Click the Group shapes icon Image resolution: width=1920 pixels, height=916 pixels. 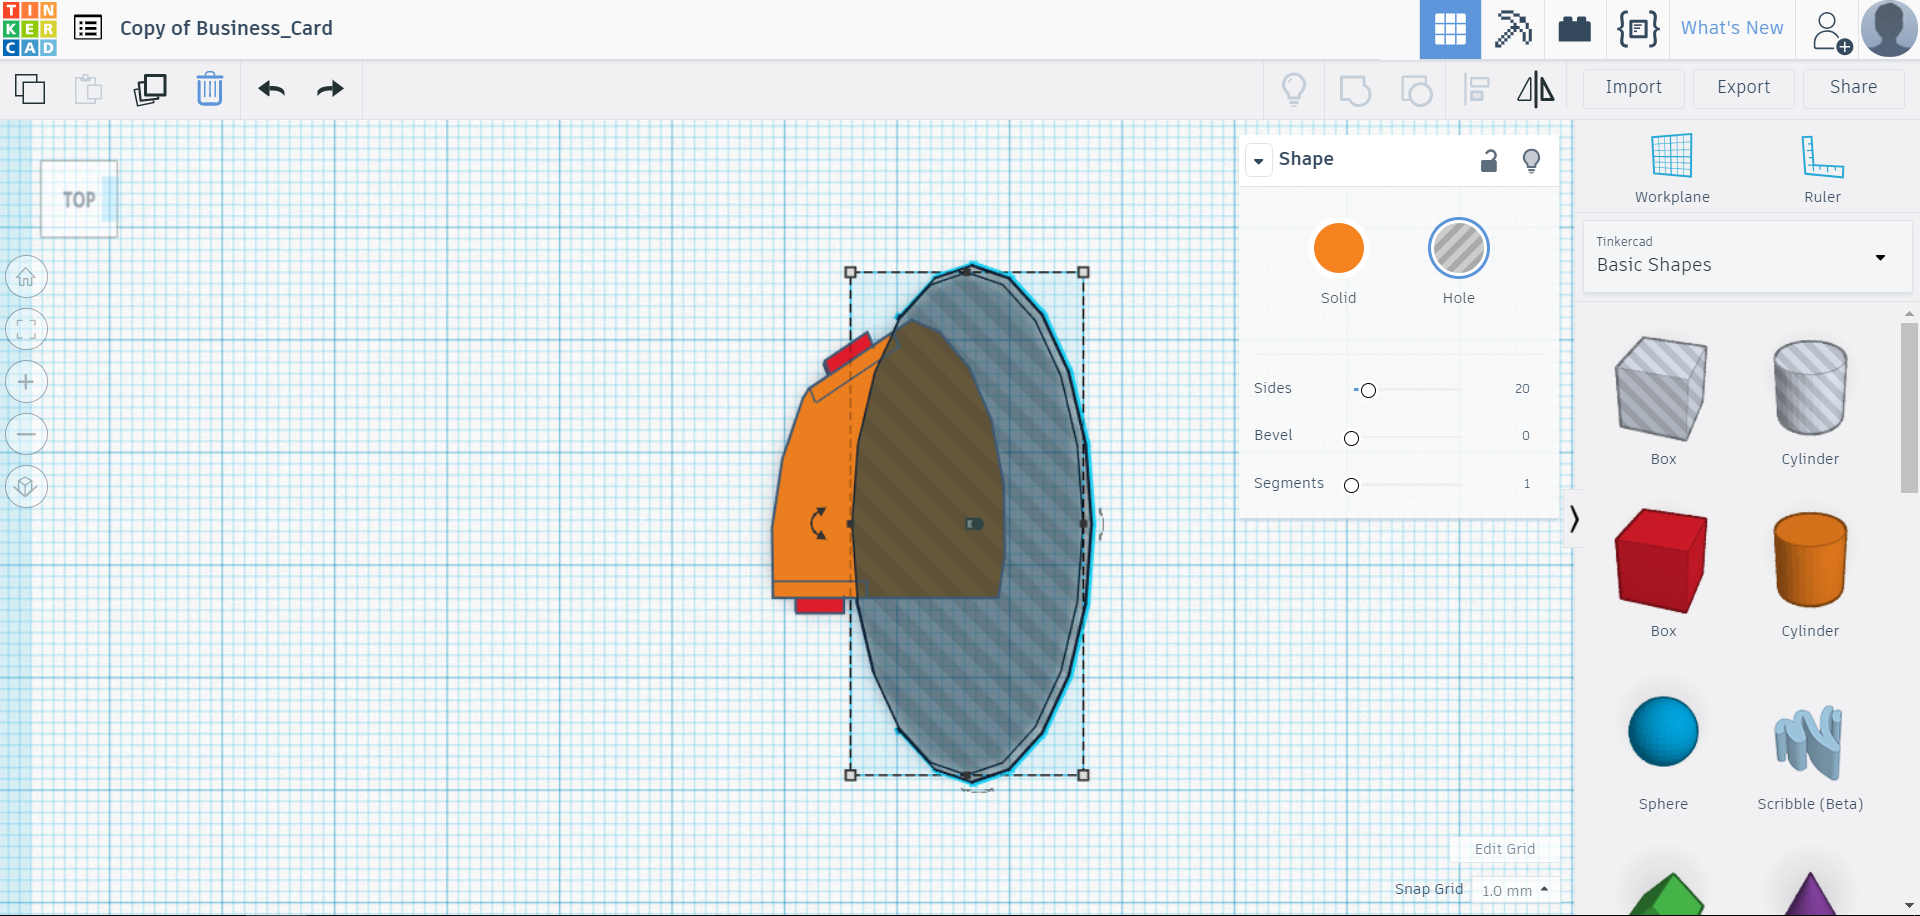pos(1355,89)
